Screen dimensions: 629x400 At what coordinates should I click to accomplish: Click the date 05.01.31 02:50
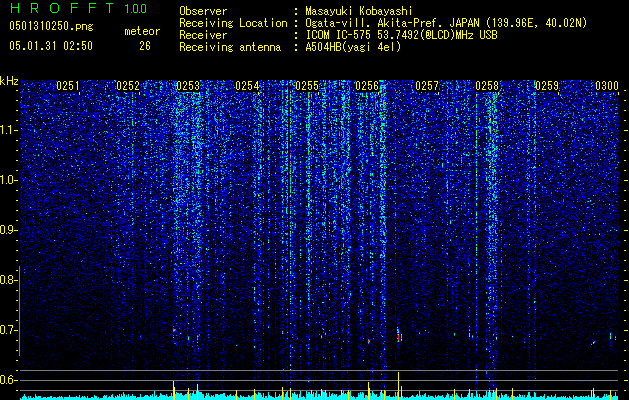point(51,46)
